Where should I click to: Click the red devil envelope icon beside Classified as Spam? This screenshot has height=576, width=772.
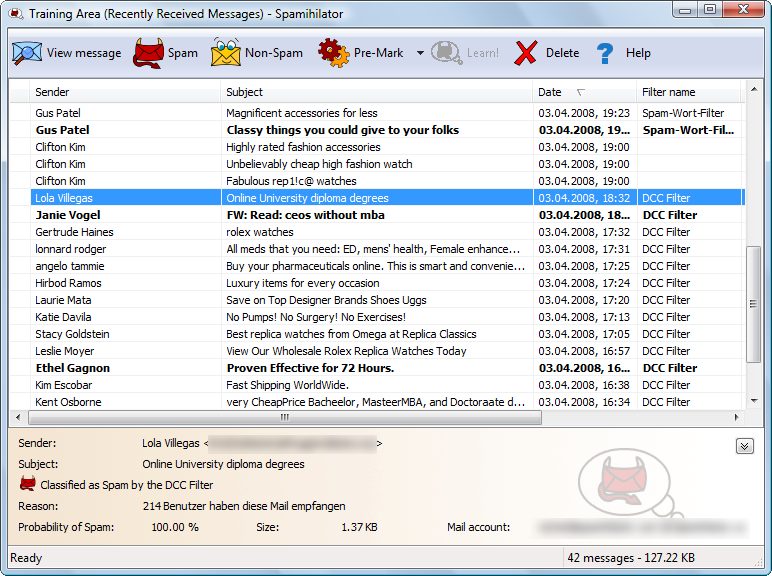tap(28, 484)
